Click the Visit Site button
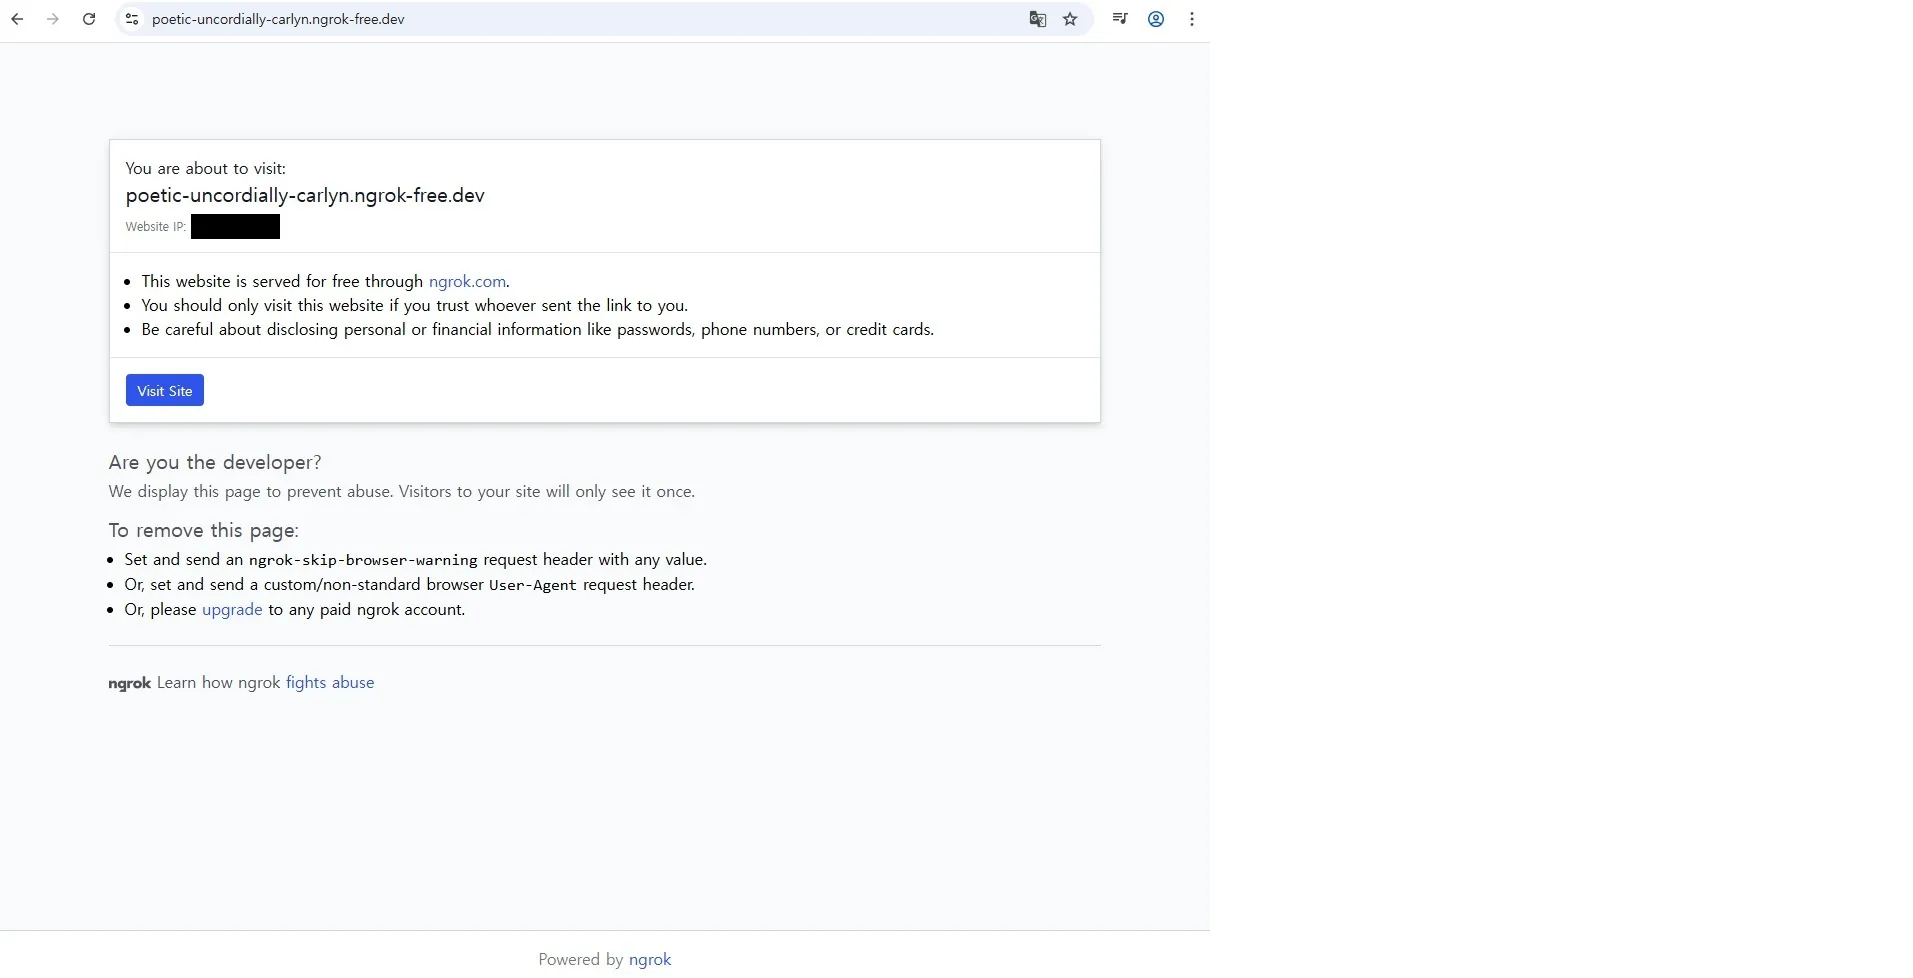Screen dimensions: 1913x978 (x=165, y=391)
